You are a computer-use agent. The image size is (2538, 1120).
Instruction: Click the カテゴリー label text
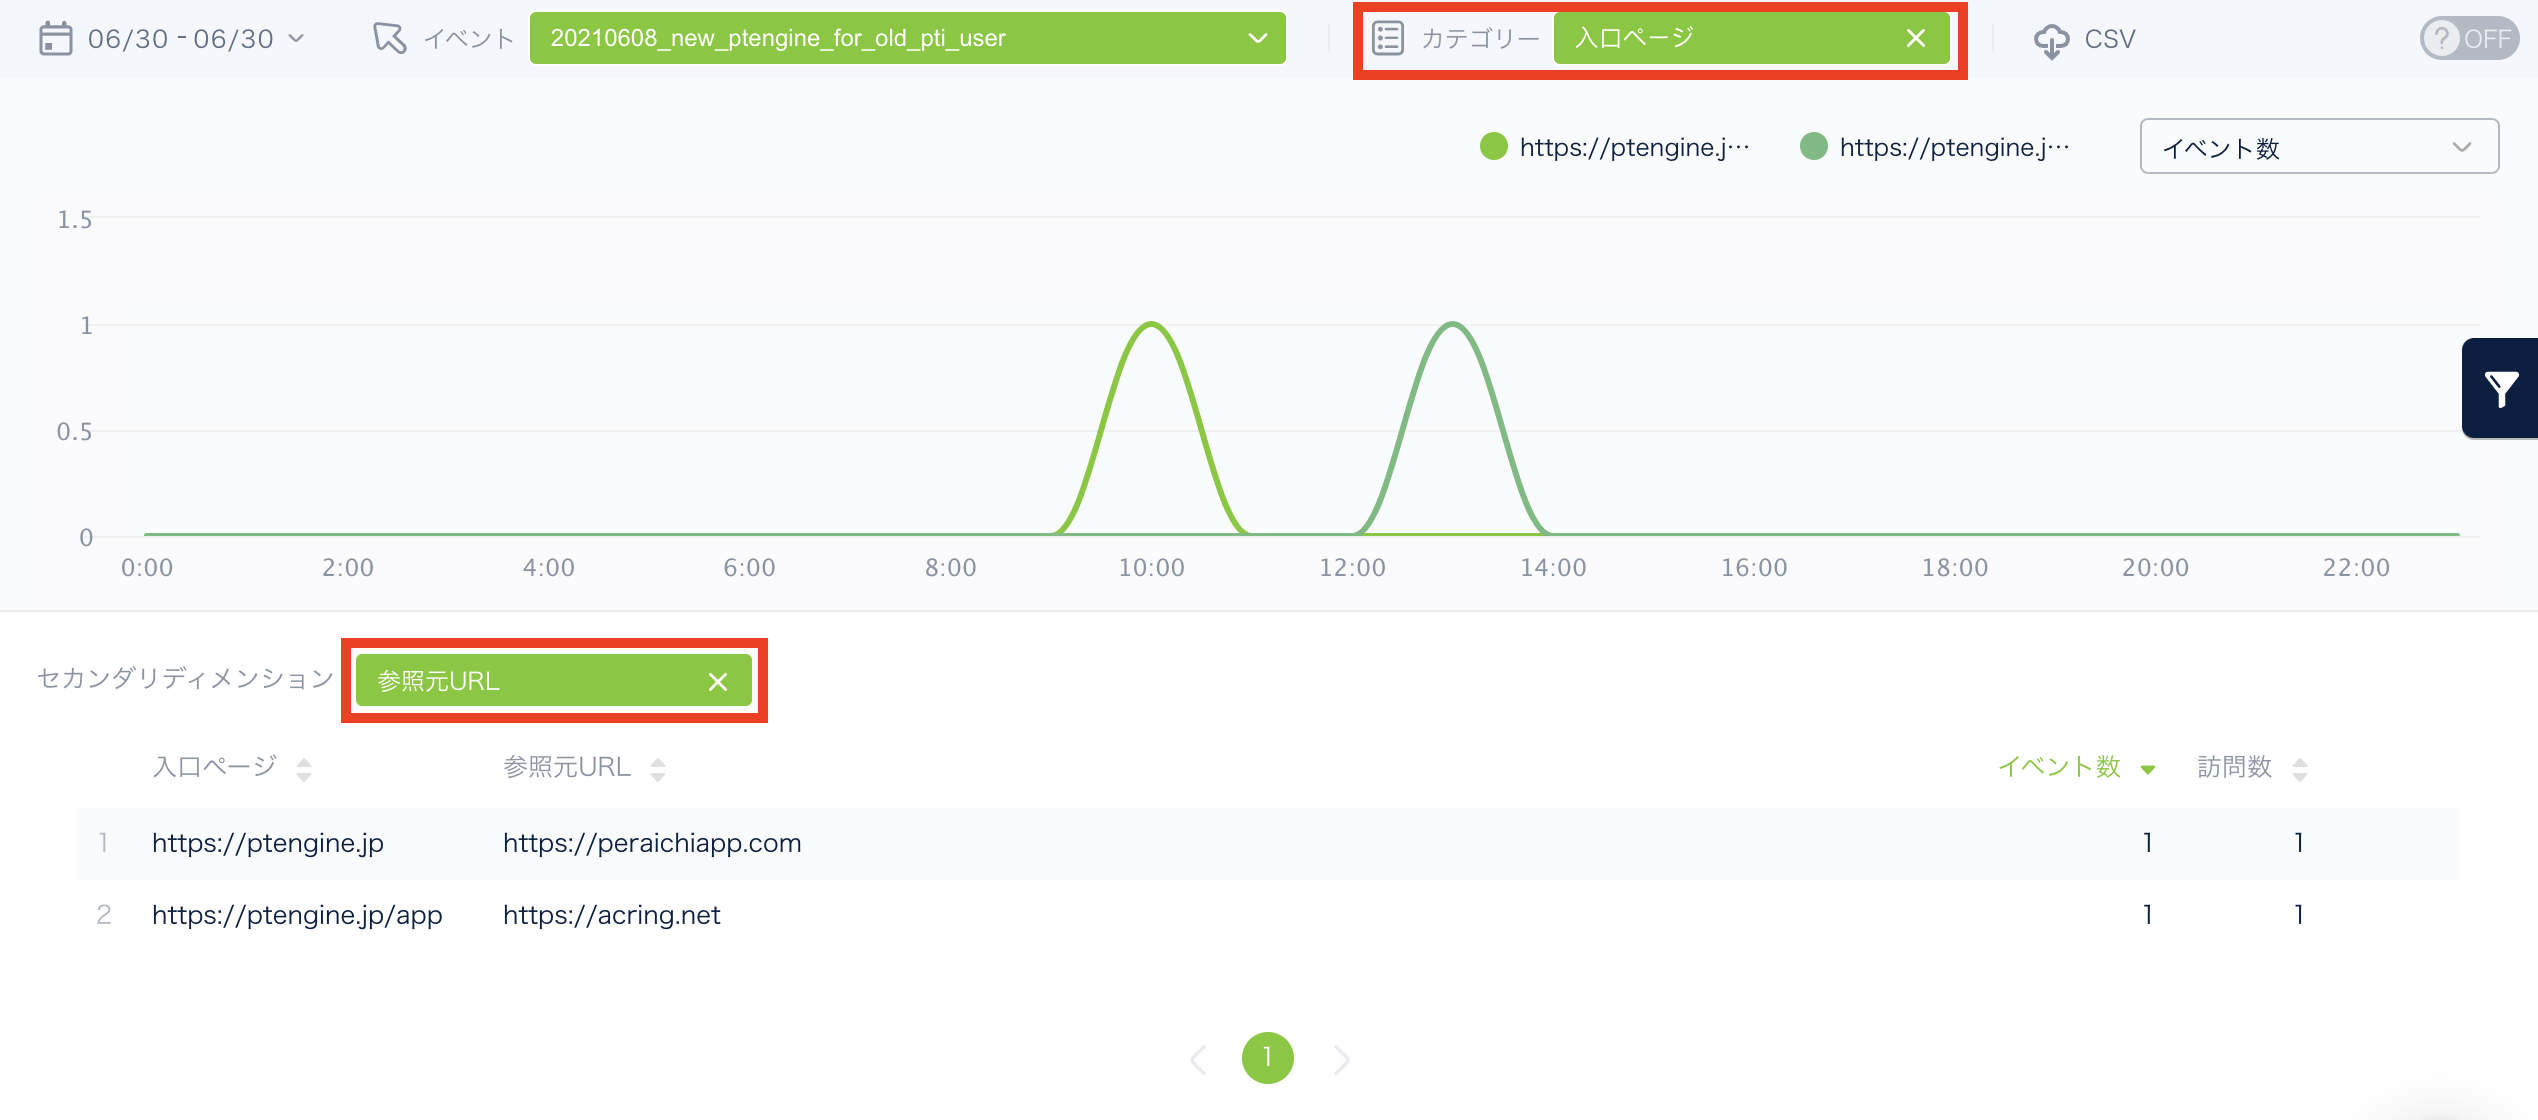(1480, 38)
